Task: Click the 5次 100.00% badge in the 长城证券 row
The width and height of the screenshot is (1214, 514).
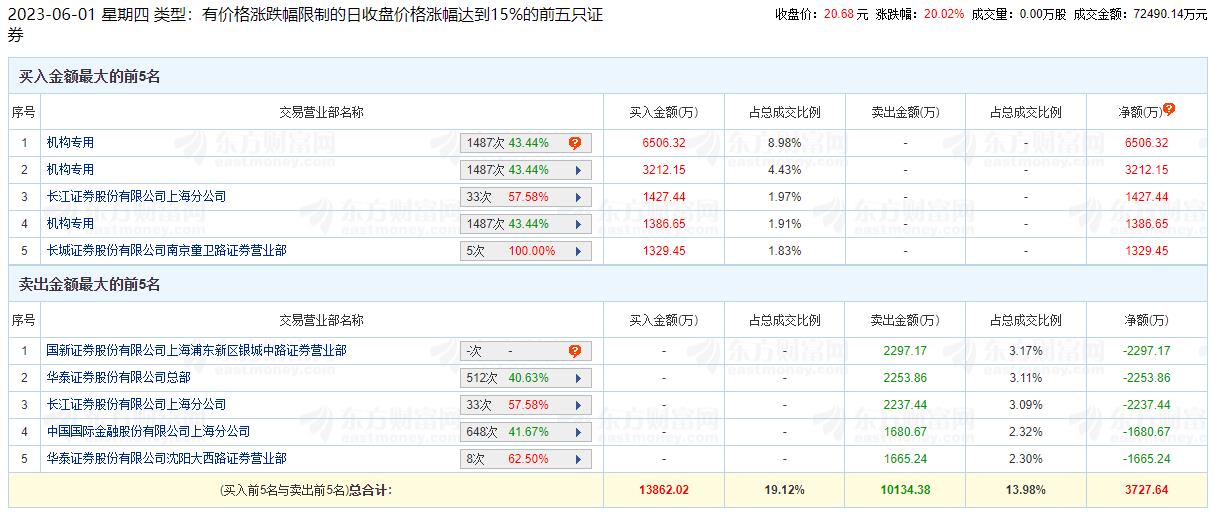Action: [x=512, y=251]
